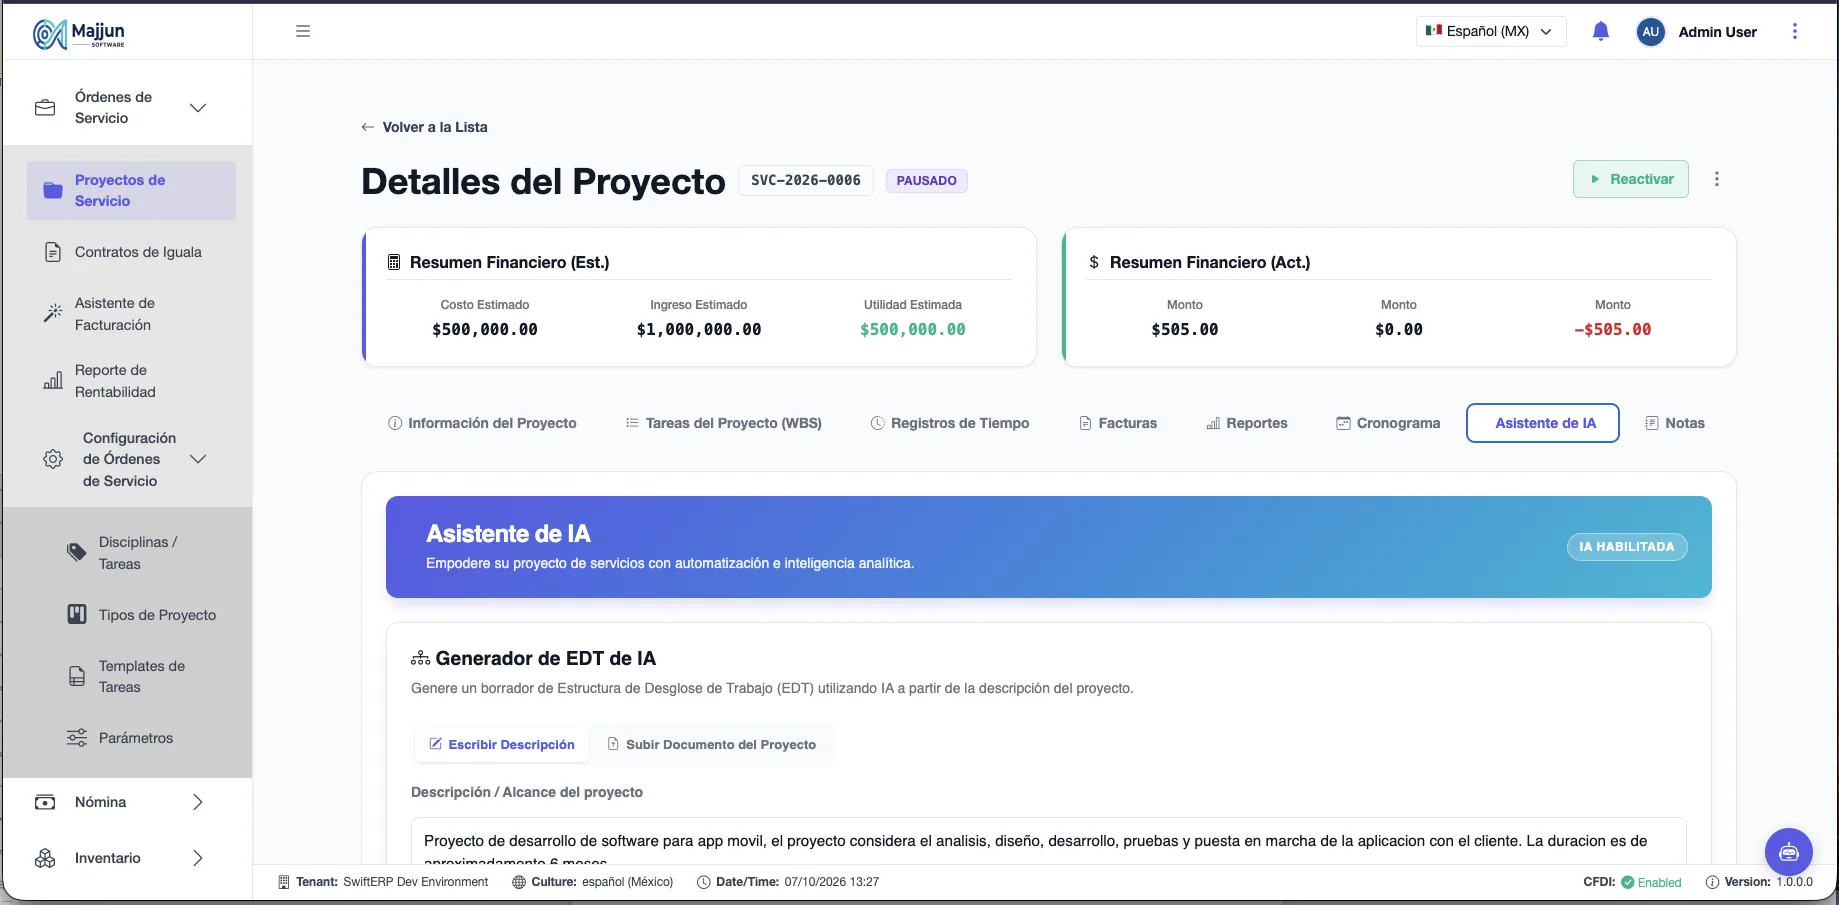This screenshot has height=905, width=1839.
Task: Click Proyectos de Servicio folder item
Action: coord(131,190)
